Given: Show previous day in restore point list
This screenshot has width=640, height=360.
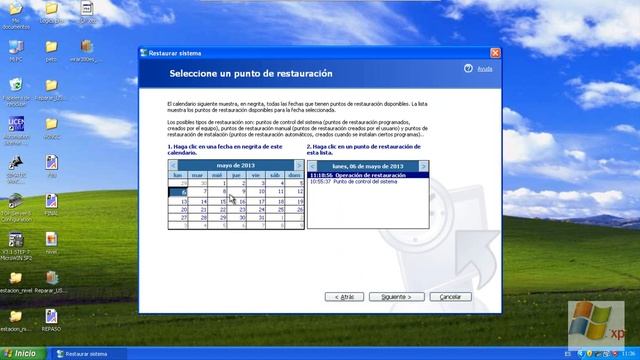Looking at the screenshot, I should 312,166.
